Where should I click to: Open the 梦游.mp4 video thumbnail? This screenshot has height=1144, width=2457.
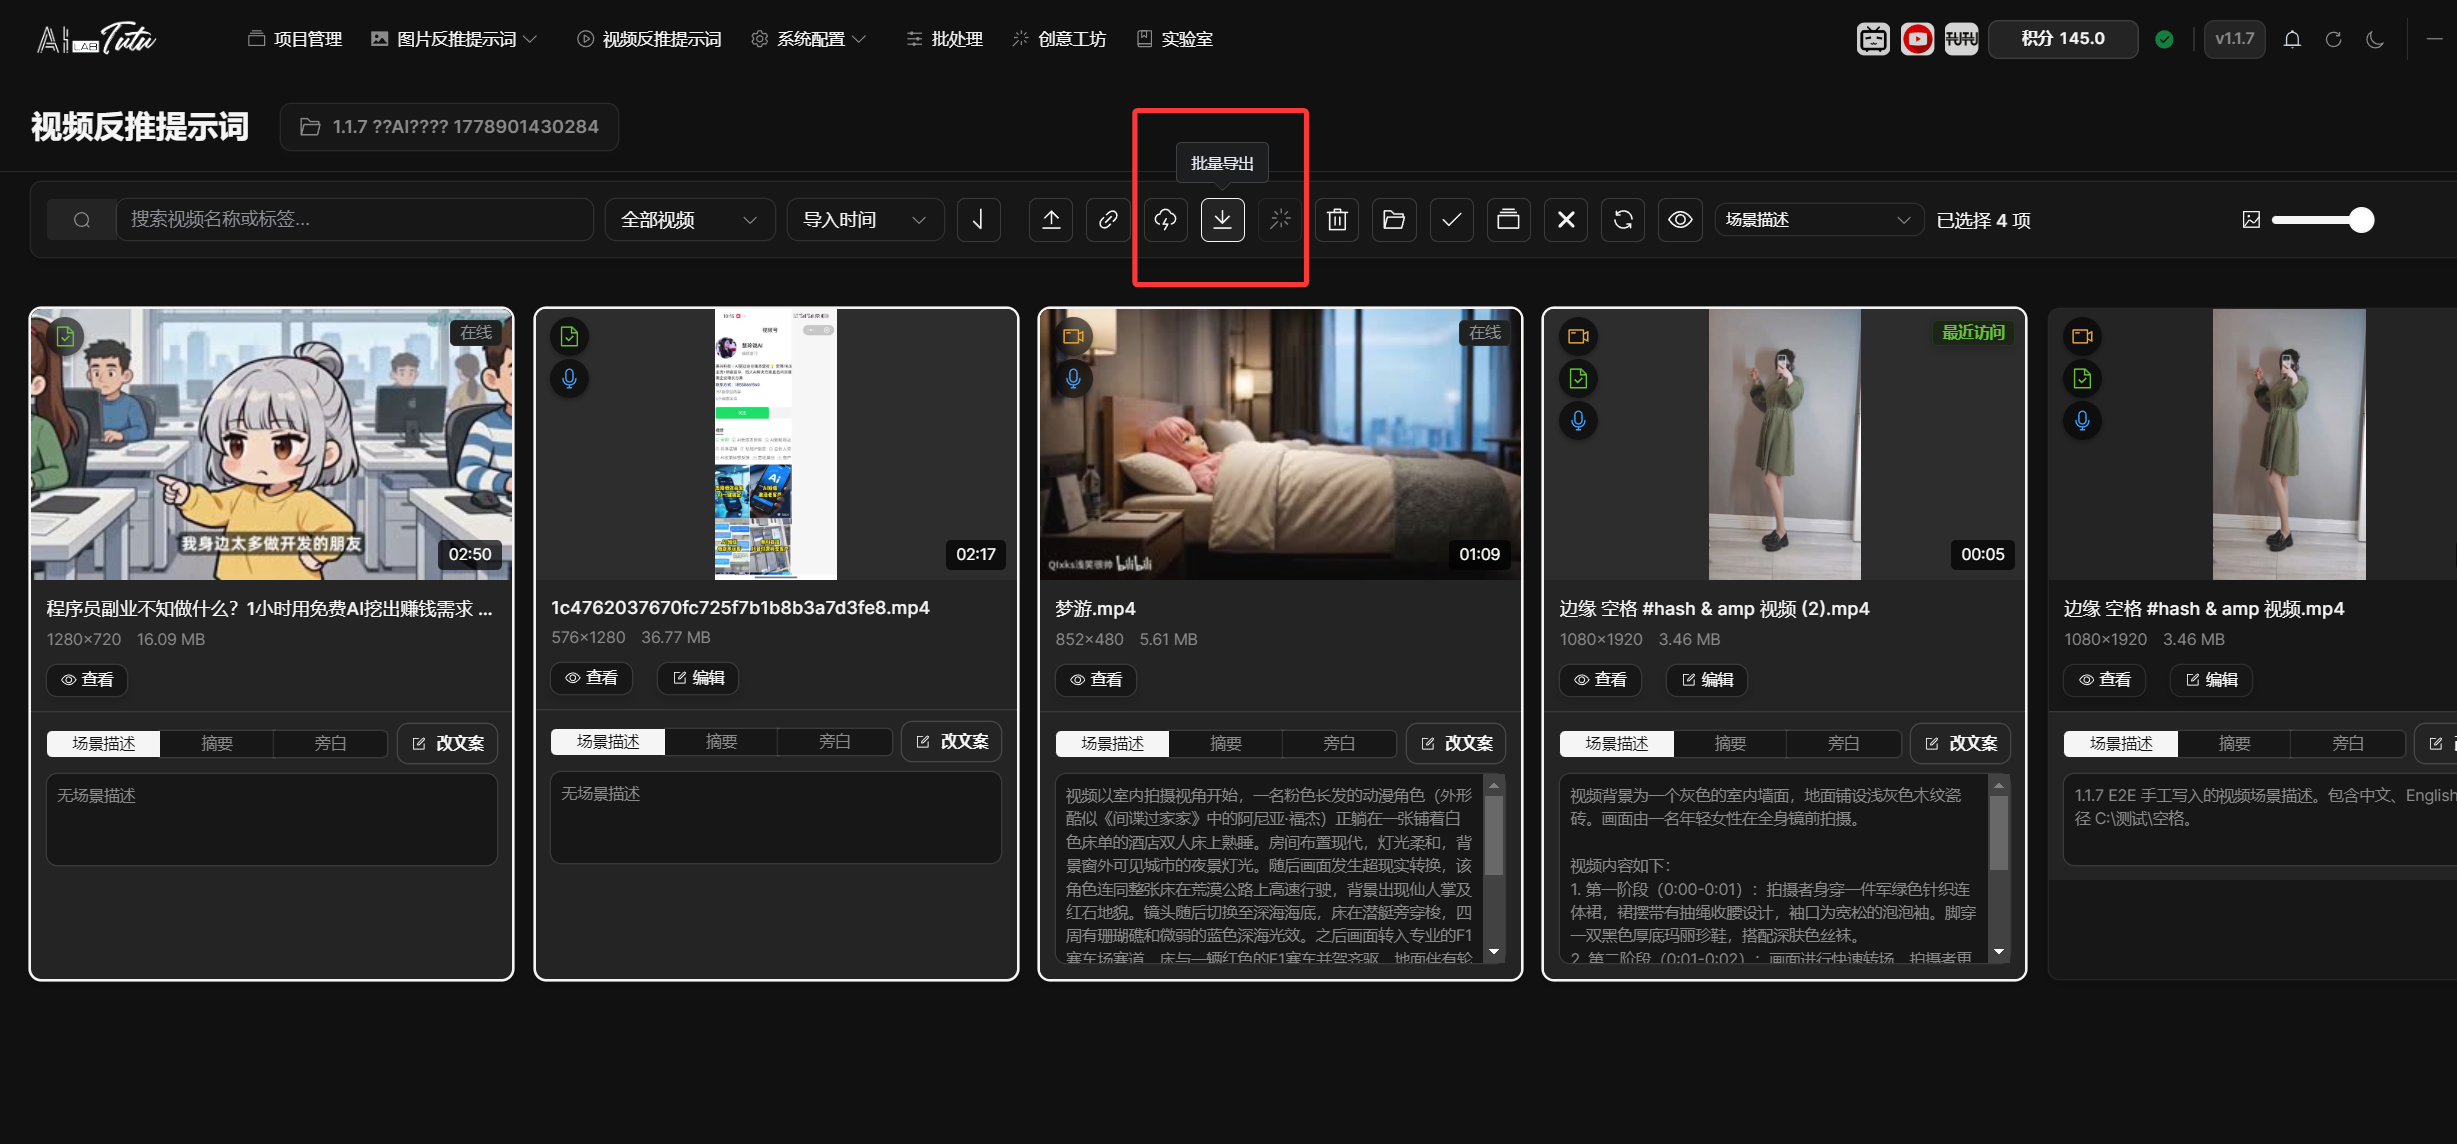(1280, 444)
